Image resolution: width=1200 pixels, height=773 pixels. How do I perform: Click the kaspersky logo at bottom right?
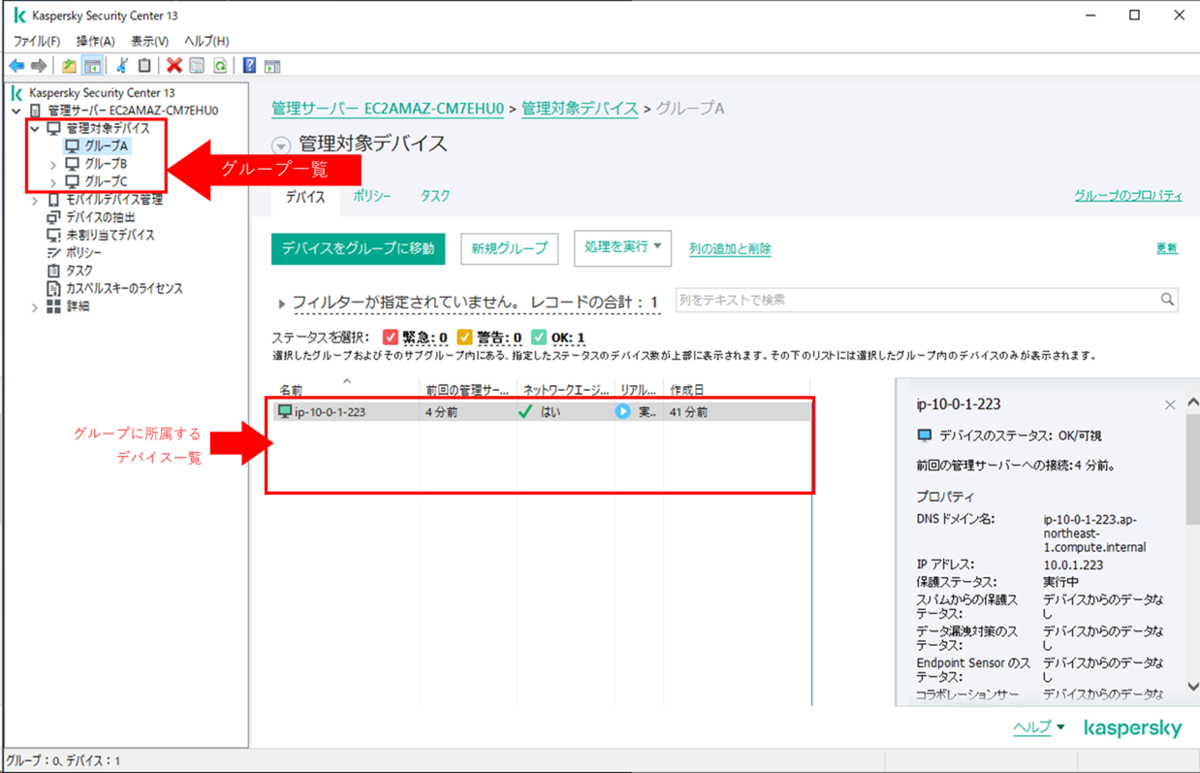point(1132,729)
